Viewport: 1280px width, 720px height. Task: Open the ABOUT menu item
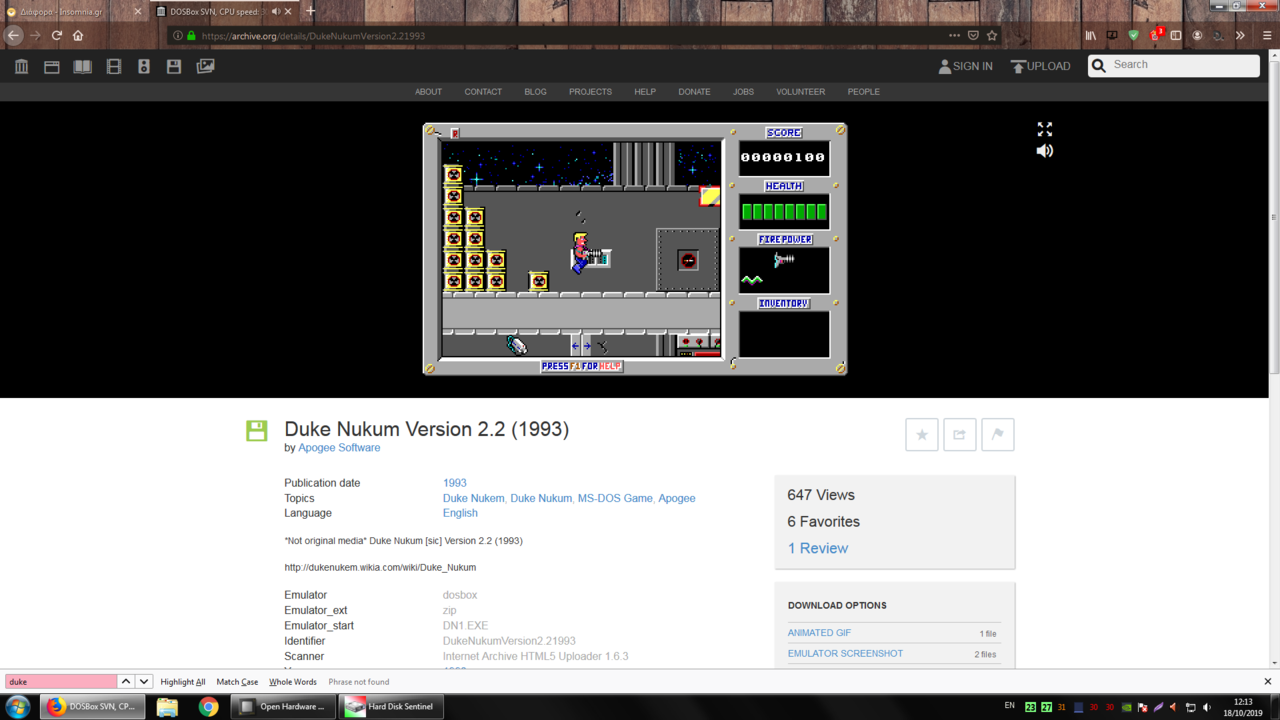428,92
